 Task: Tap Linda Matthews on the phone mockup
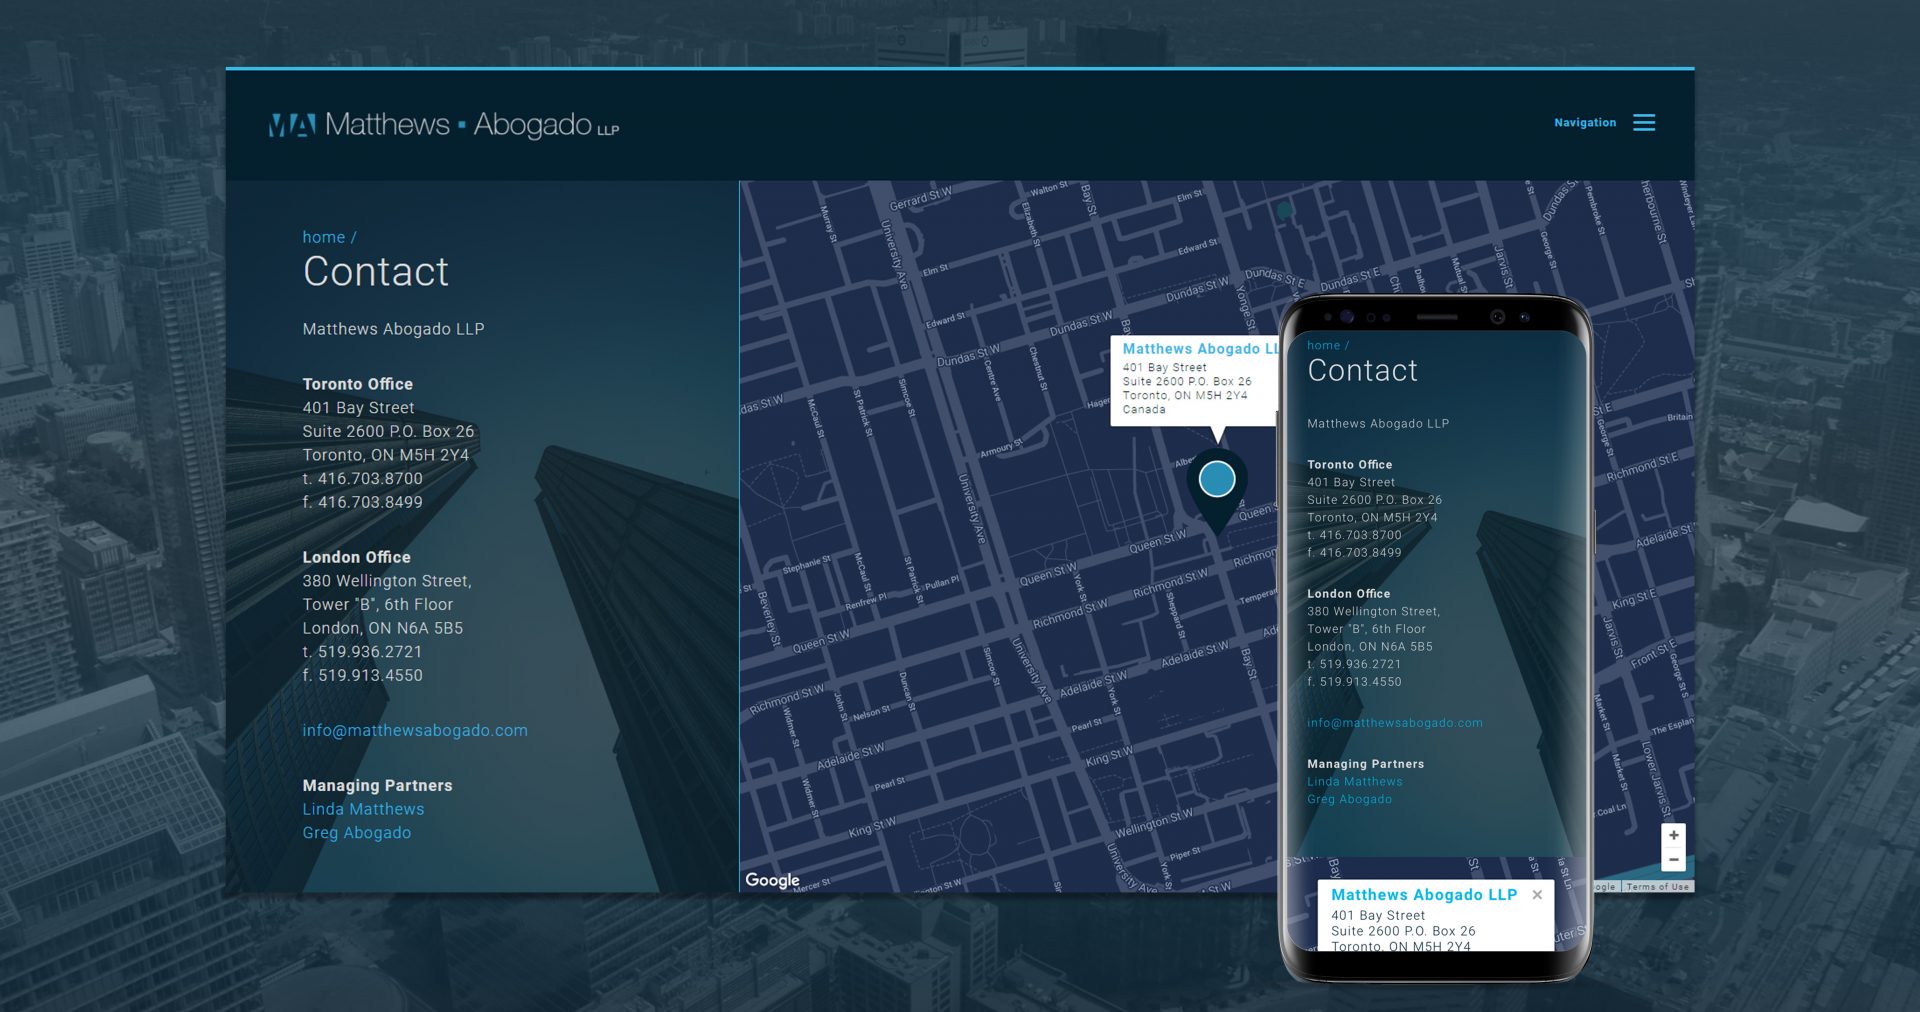tap(1355, 782)
